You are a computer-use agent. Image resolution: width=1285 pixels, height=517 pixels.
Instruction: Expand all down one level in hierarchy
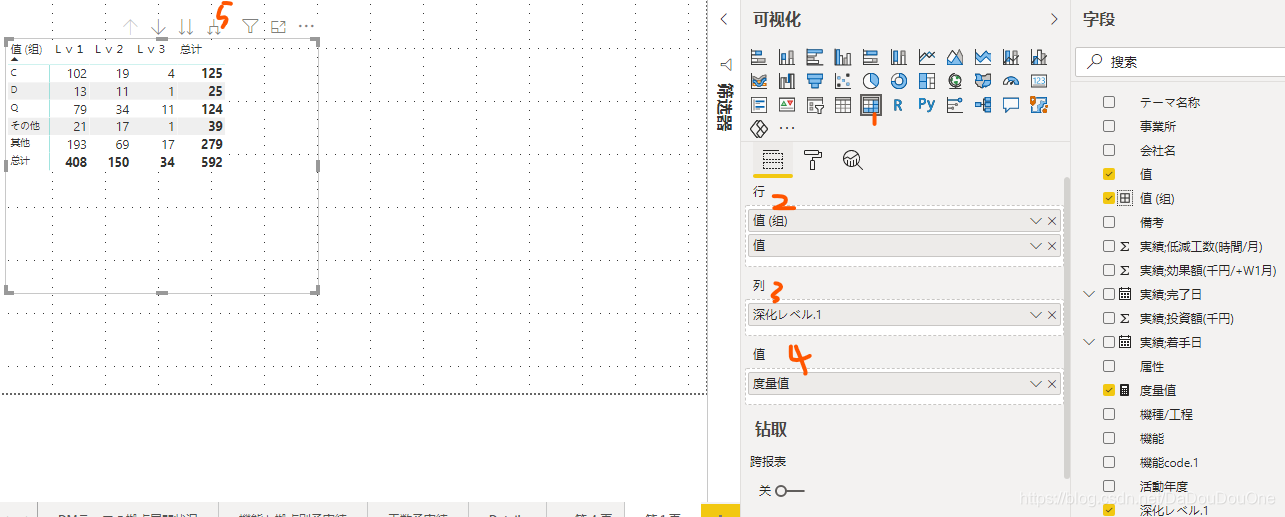(x=214, y=27)
